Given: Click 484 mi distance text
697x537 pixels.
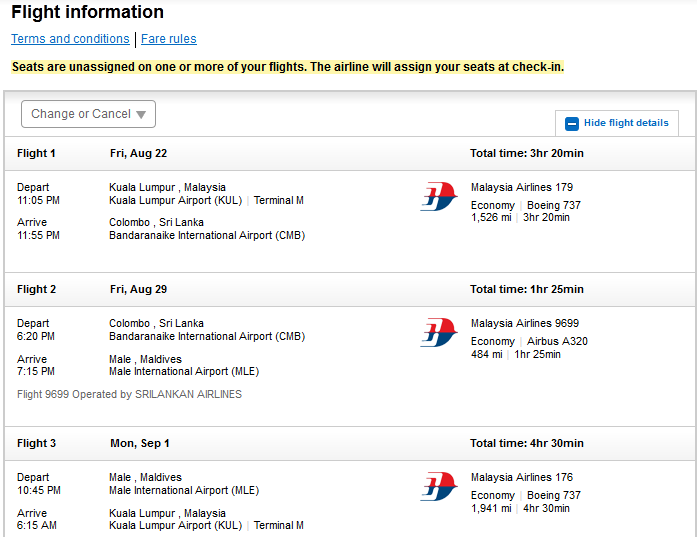Looking at the screenshot, I should coord(487,354).
